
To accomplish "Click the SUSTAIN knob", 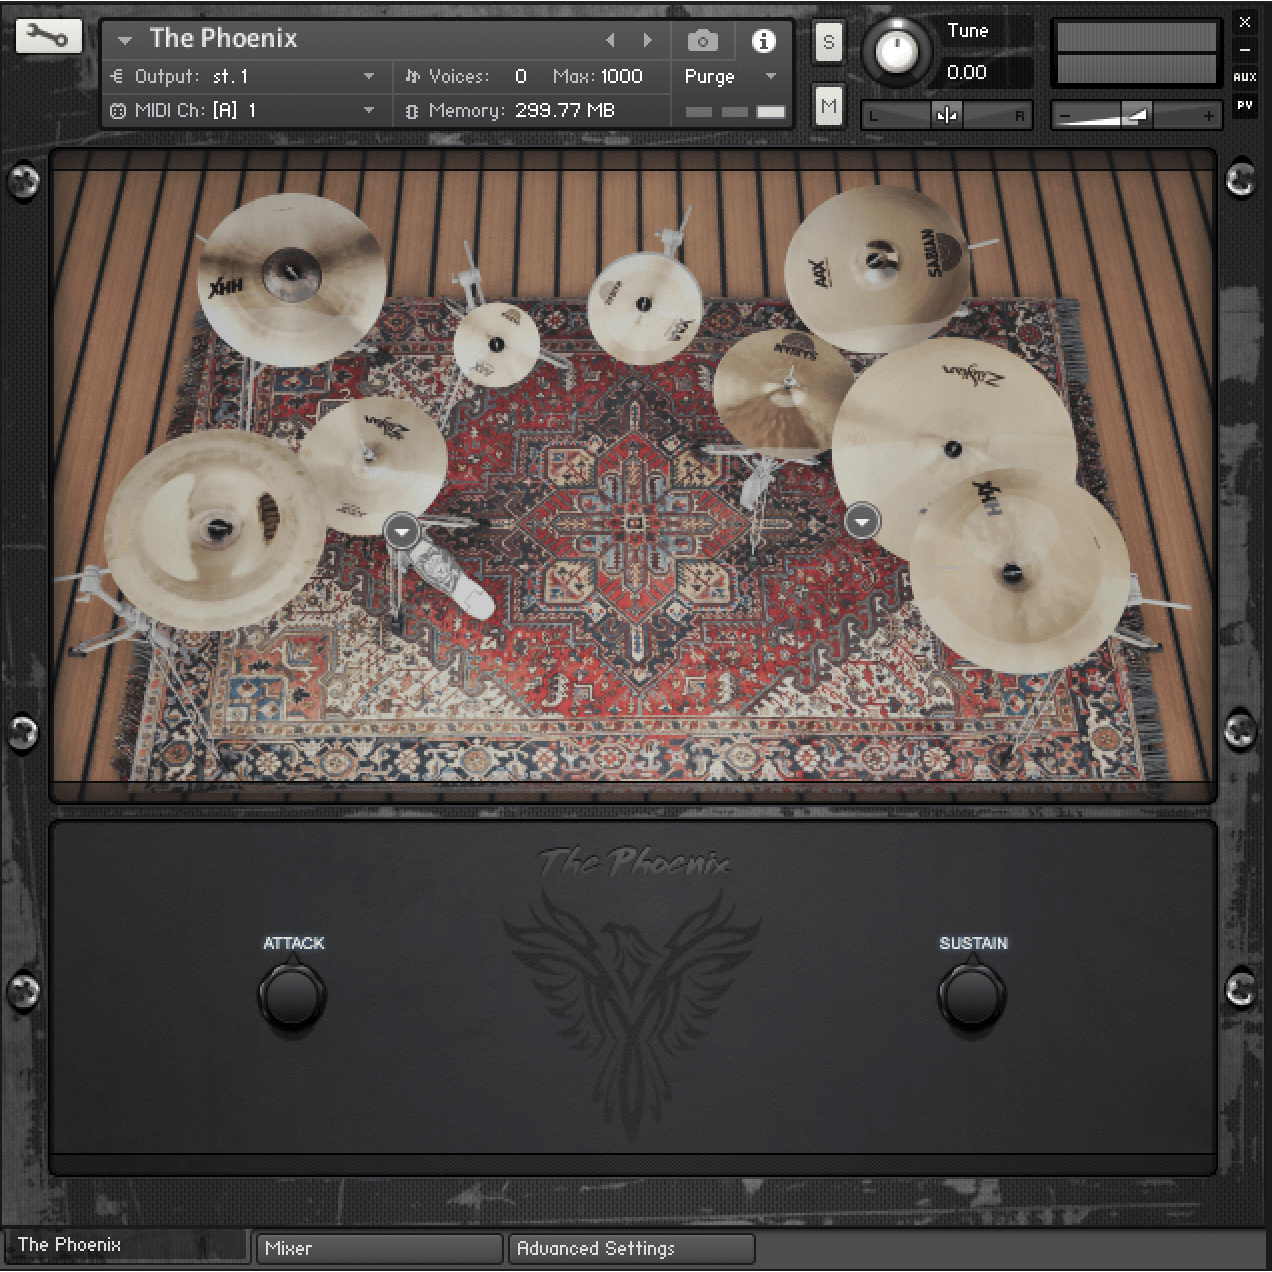I will tap(972, 996).
